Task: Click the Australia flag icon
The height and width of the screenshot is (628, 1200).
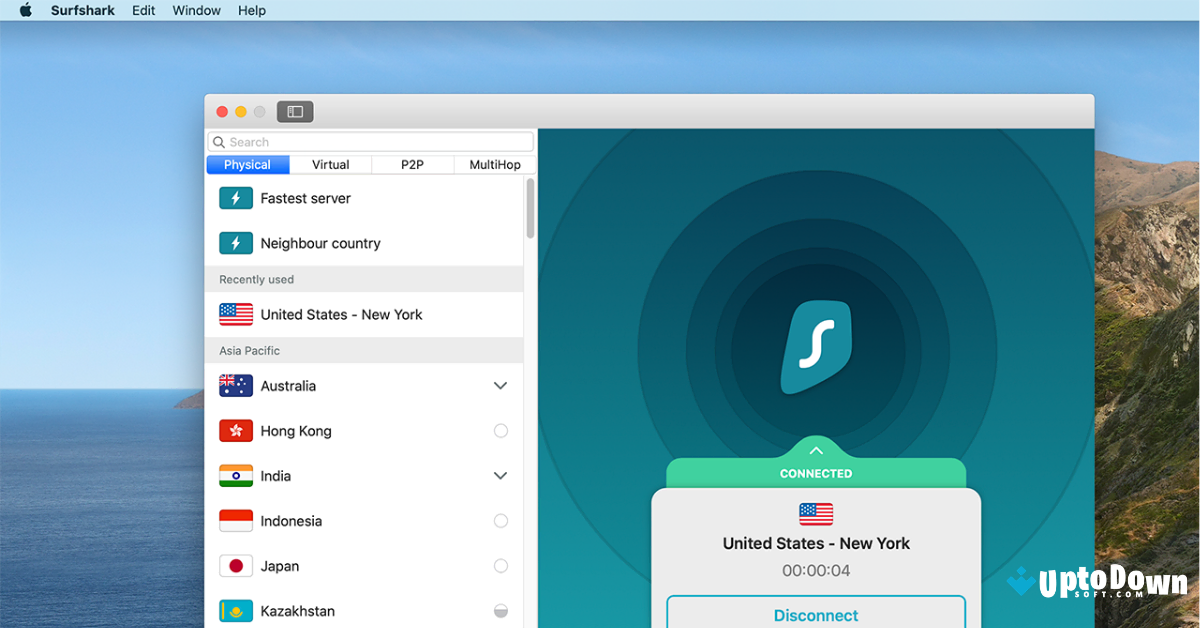Action: pyautogui.click(x=236, y=385)
